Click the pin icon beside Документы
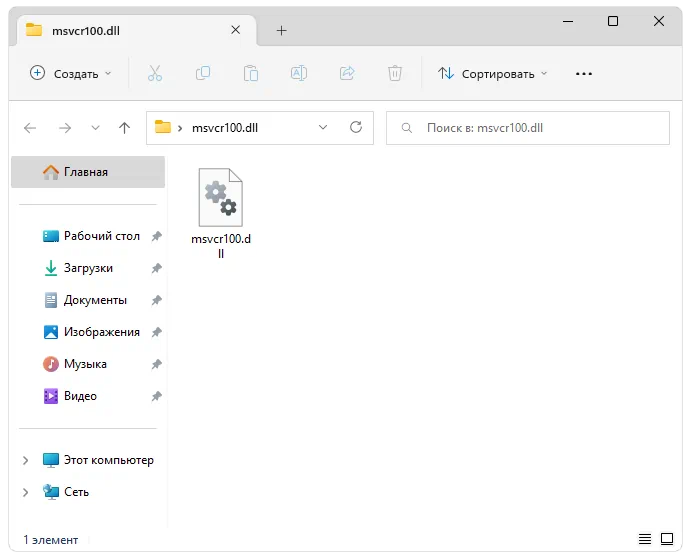The image size is (688, 558). tap(157, 300)
